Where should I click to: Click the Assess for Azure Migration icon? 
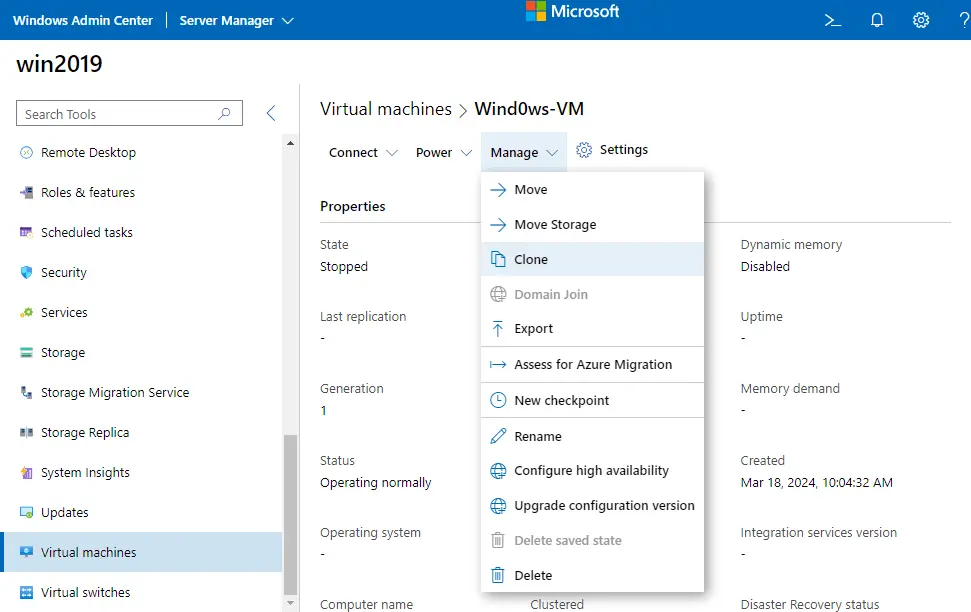pos(498,364)
